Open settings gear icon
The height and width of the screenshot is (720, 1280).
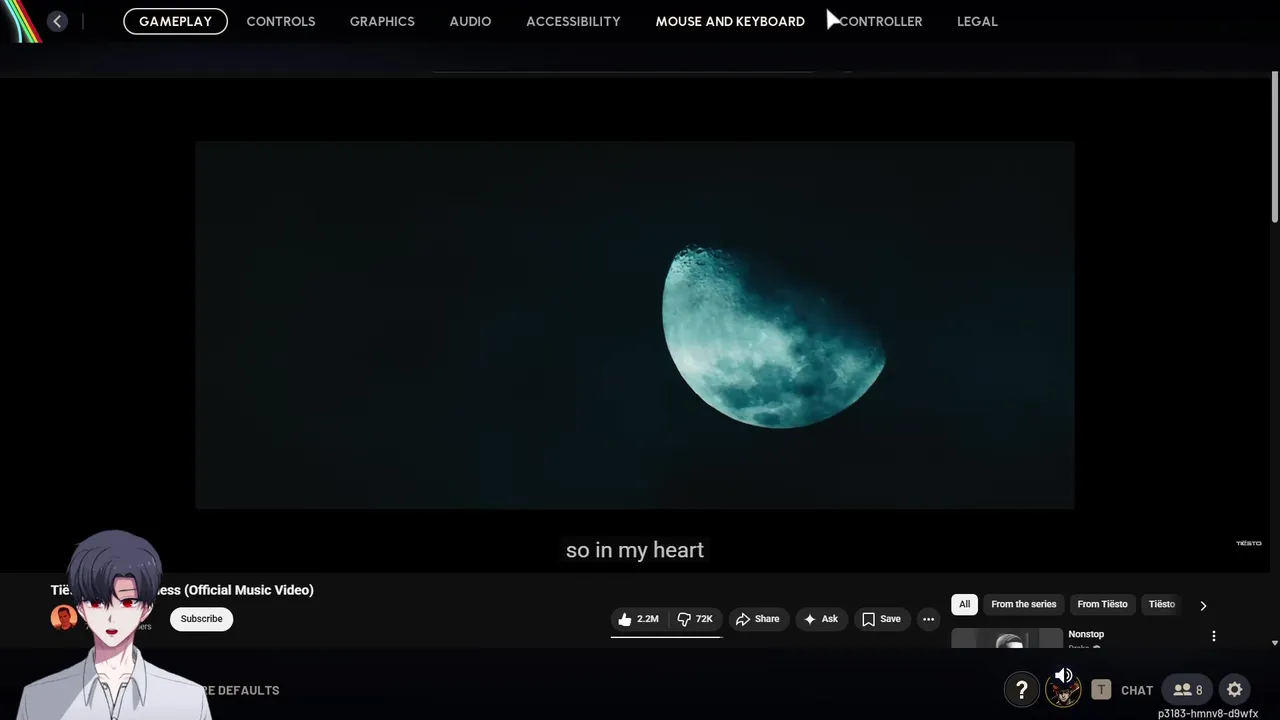point(1235,690)
